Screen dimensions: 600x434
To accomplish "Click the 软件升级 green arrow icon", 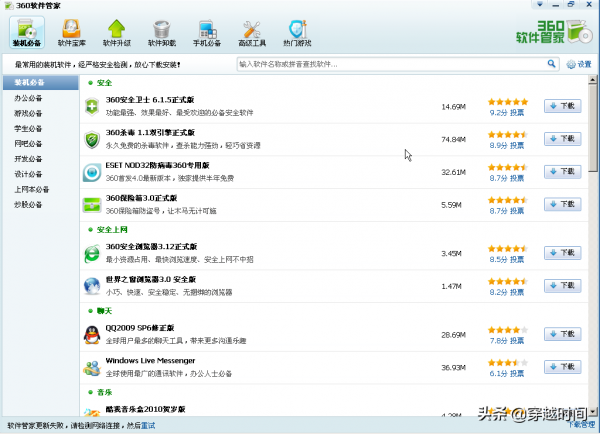I will (x=116, y=32).
